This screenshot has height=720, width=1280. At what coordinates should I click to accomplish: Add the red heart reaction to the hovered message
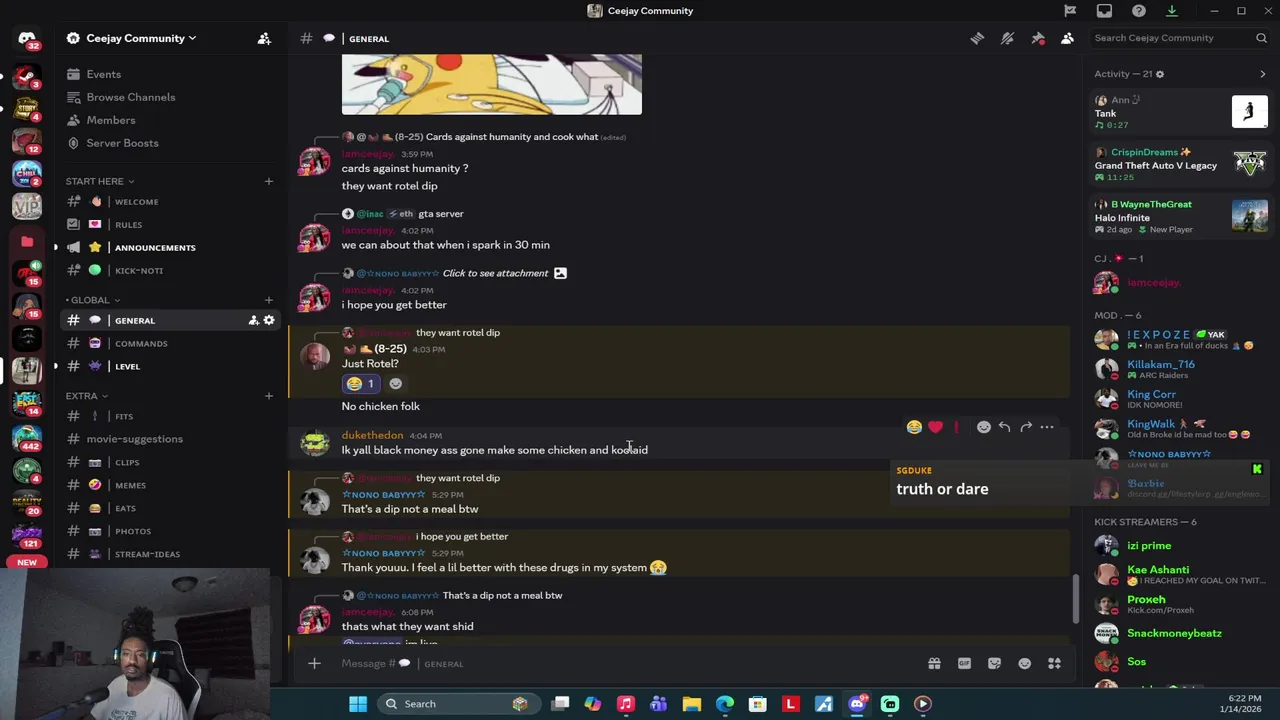tap(935, 427)
